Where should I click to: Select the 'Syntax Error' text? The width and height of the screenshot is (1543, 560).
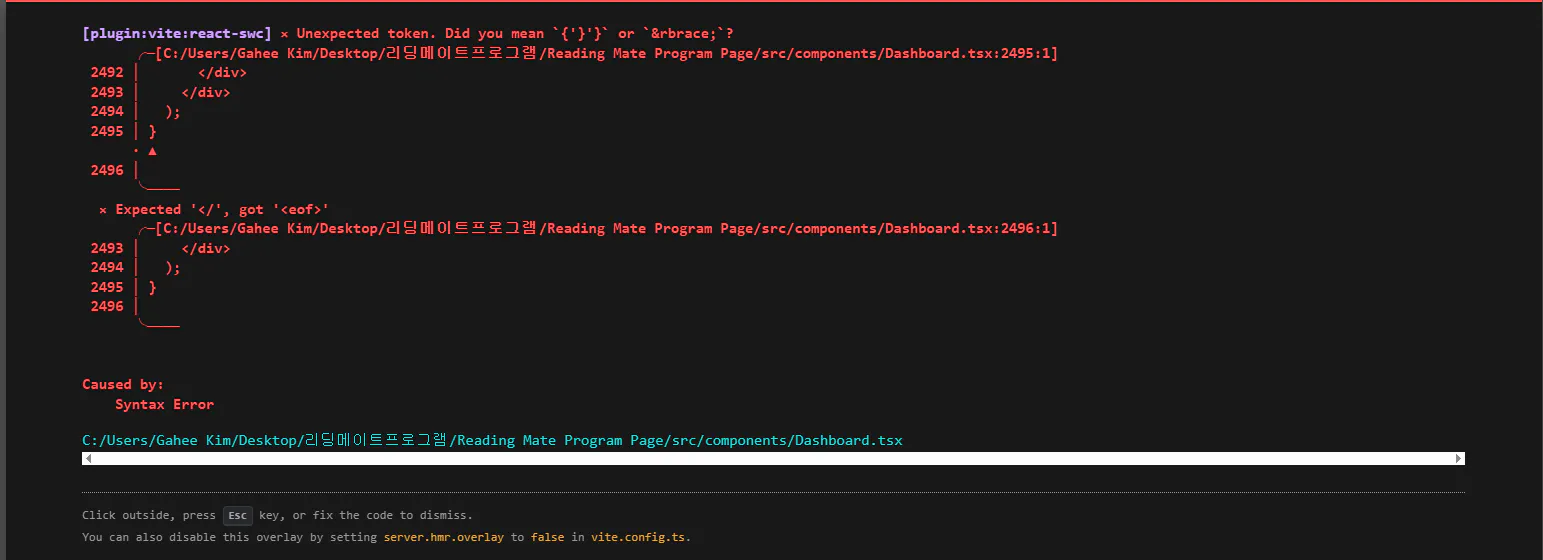[164, 404]
